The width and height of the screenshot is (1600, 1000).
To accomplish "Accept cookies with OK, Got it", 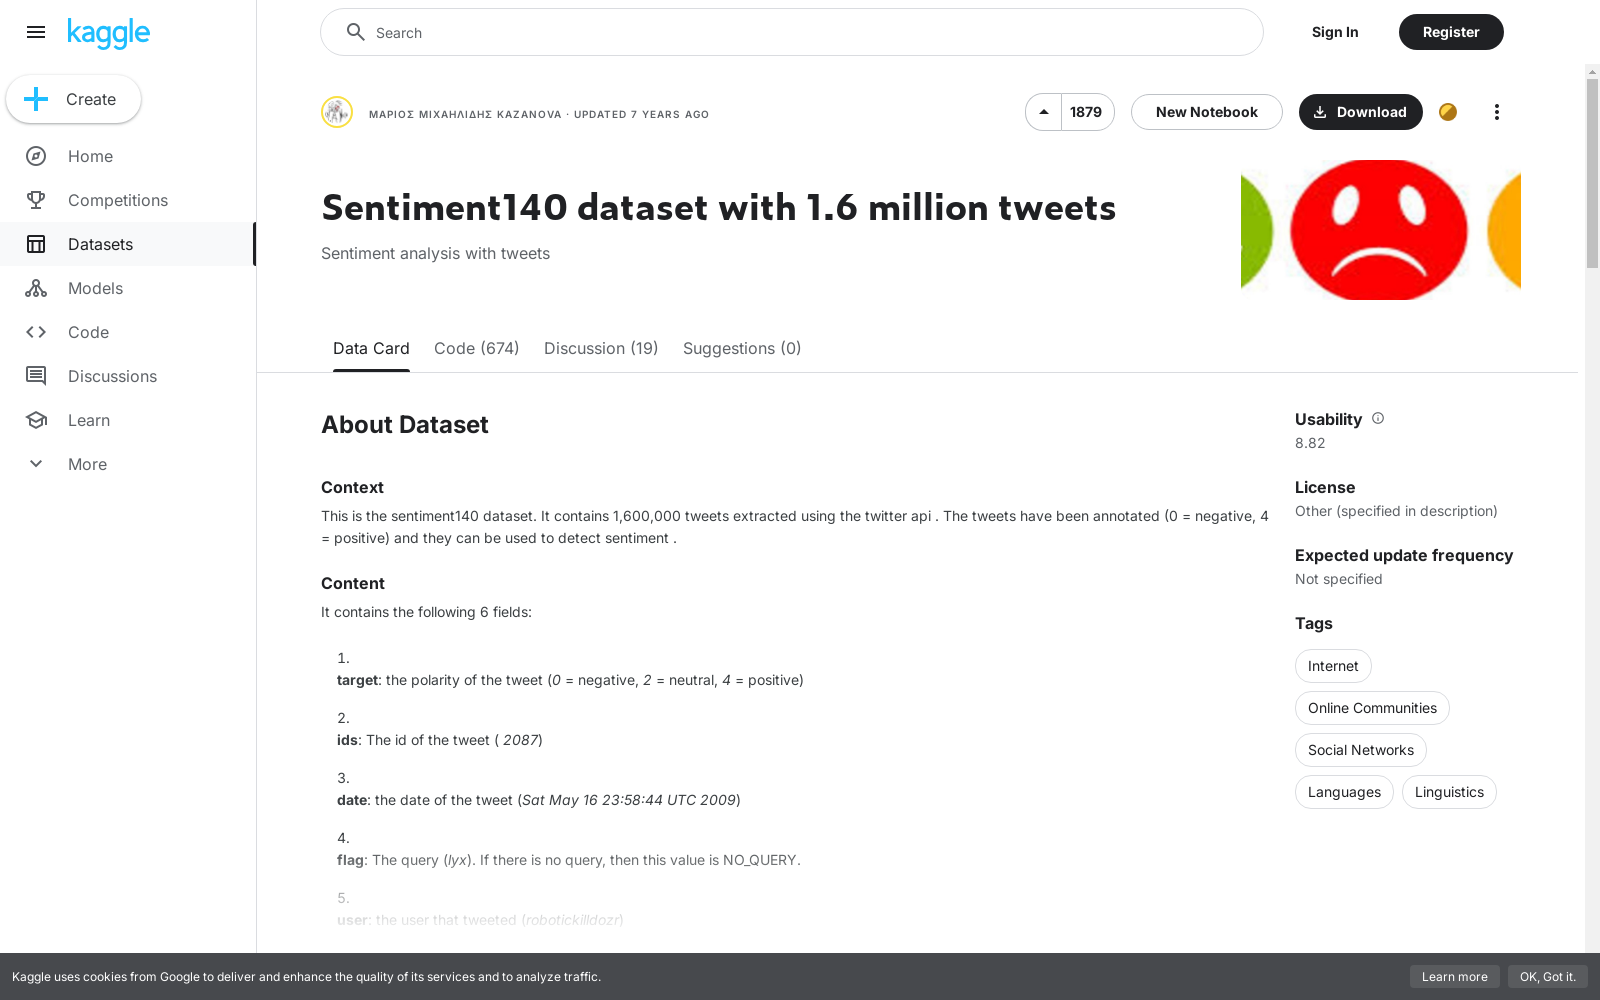I will 1548,977.
